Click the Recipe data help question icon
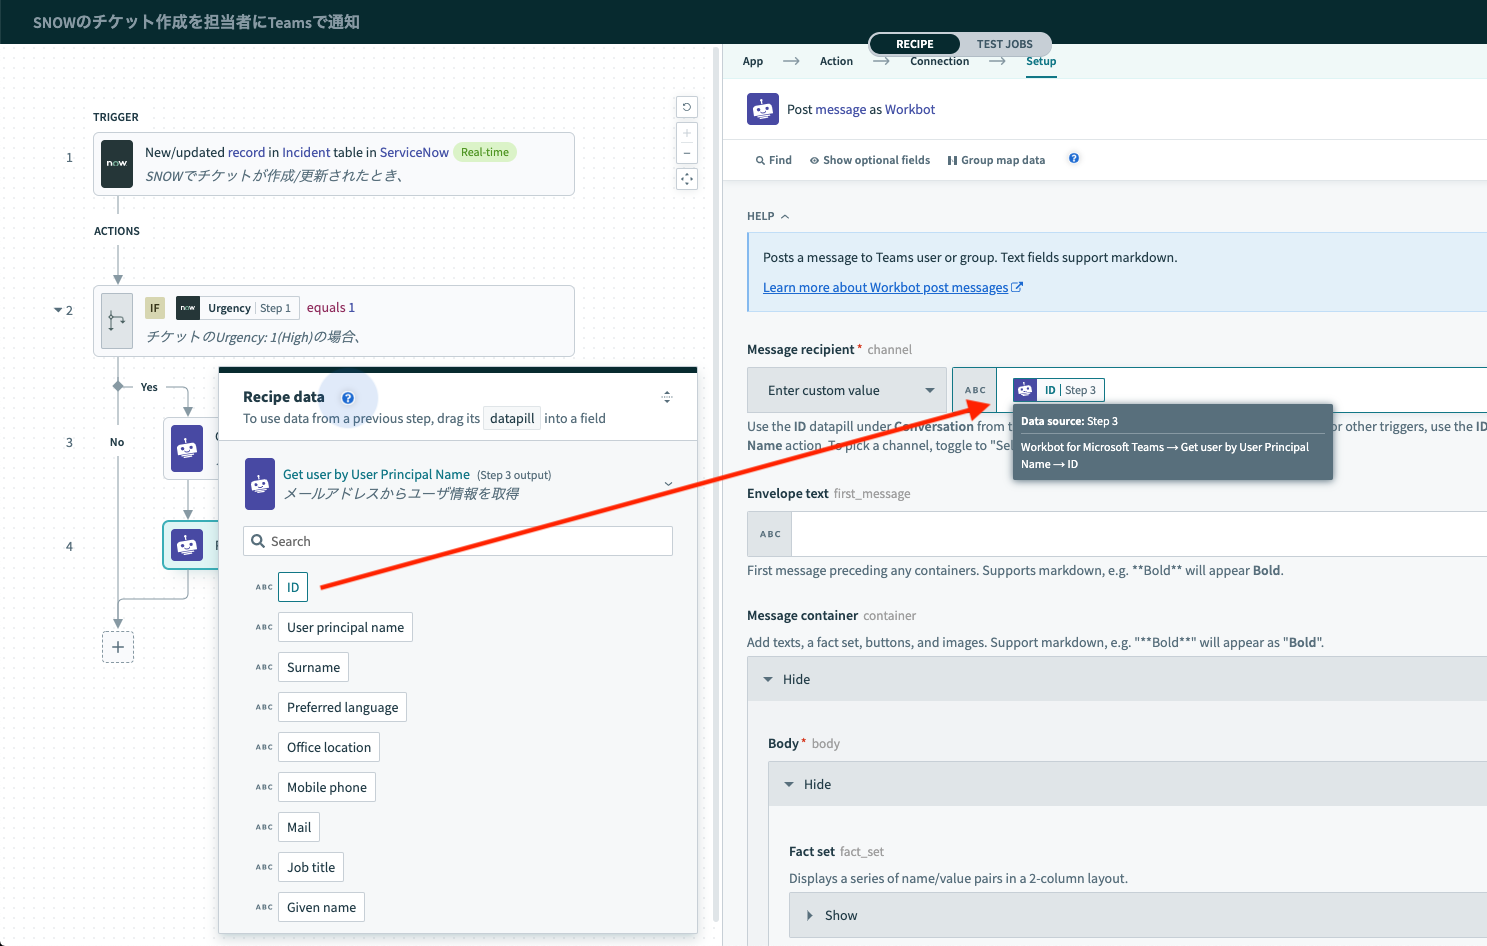The image size is (1487, 946). click(x=348, y=398)
